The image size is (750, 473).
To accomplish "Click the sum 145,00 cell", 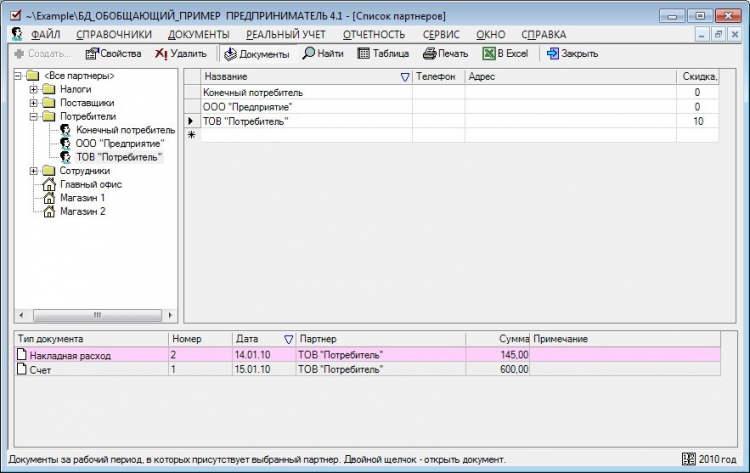I will [x=497, y=354].
